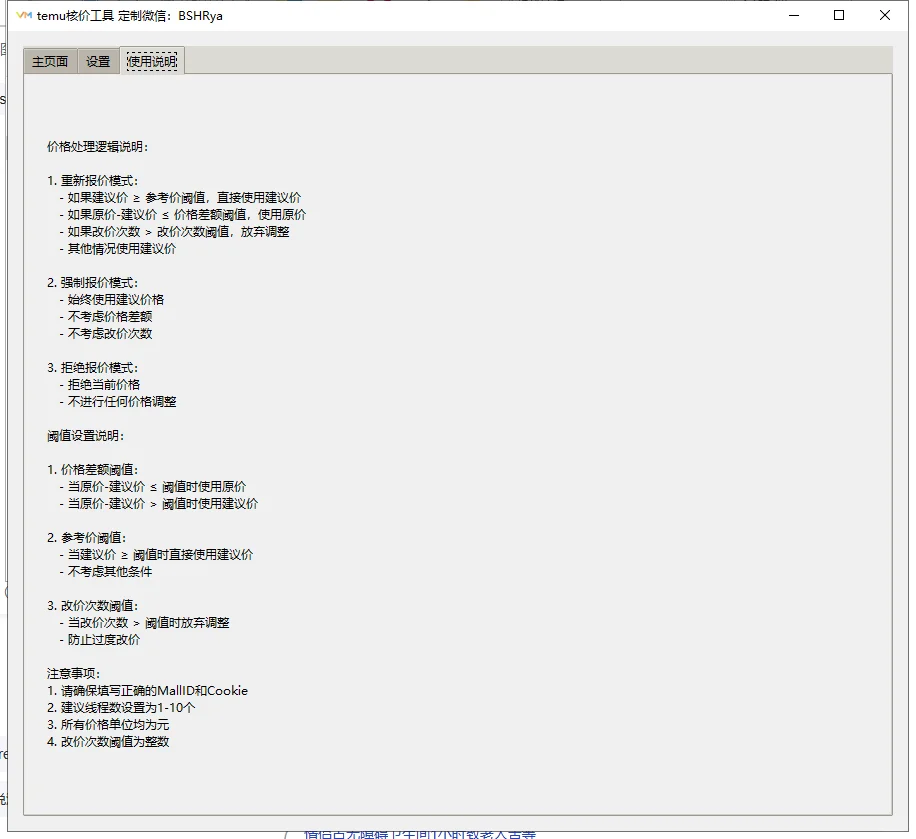Viewport: 916px width, 839px height.
Task: Open the 设置 tab
Action: click(97, 60)
